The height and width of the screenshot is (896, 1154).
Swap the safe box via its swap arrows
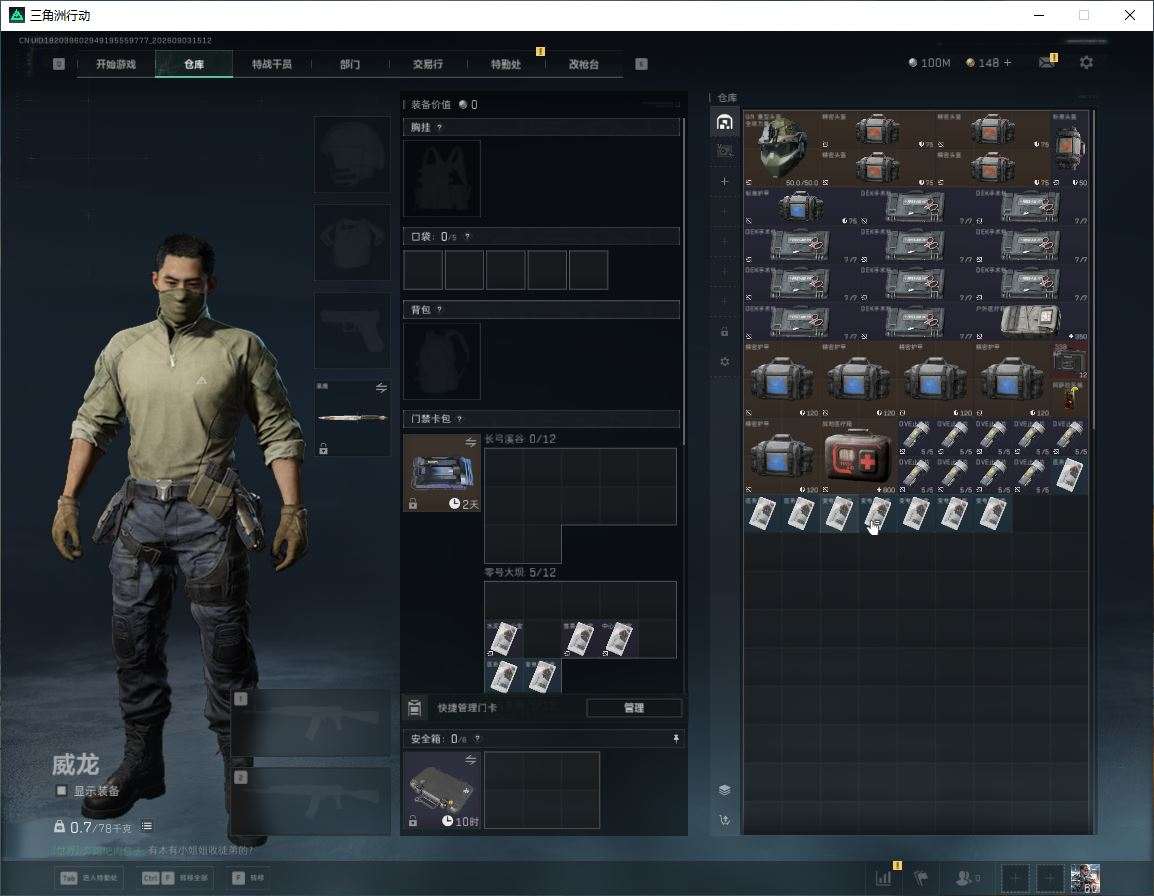tap(470, 760)
